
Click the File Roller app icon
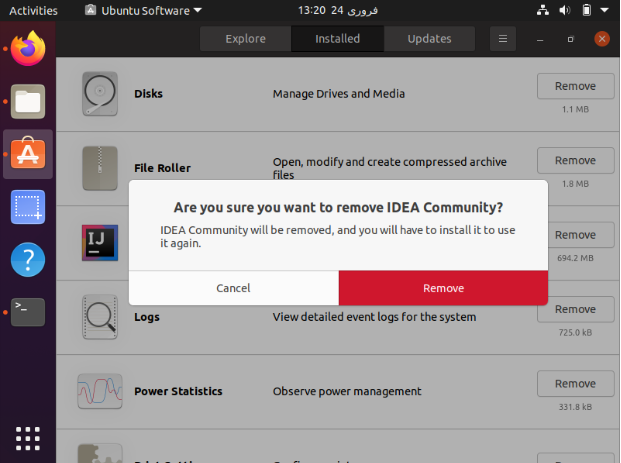(x=100, y=168)
